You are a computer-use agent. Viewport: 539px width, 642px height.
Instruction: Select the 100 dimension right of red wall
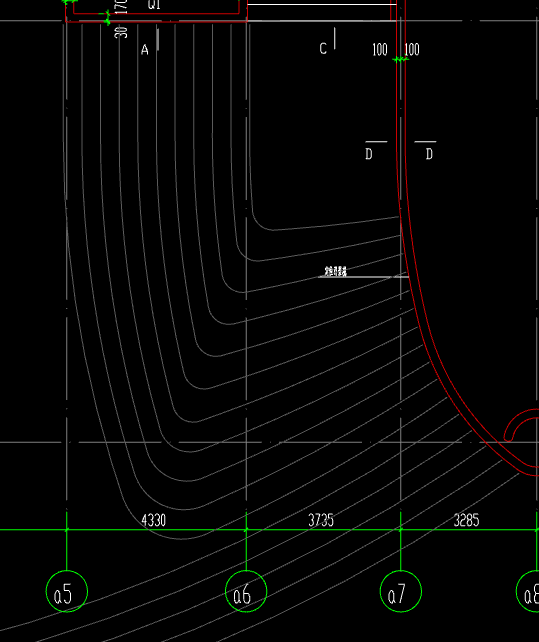point(412,50)
